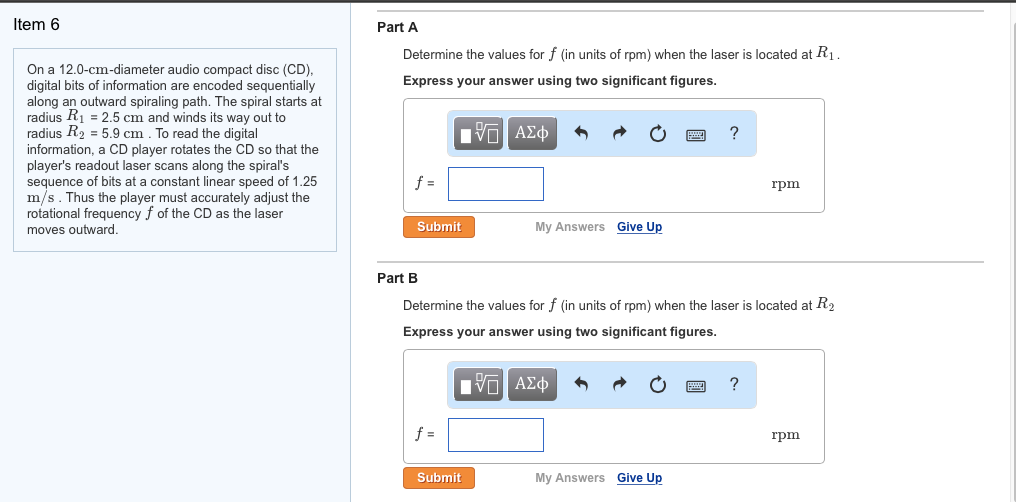Open keyboard shortcuts icon in Part B
The height and width of the screenshot is (502, 1016).
point(696,384)
